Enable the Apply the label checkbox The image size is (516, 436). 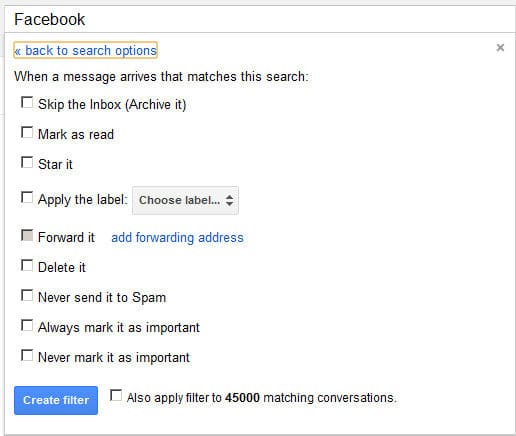click(27, 197)
